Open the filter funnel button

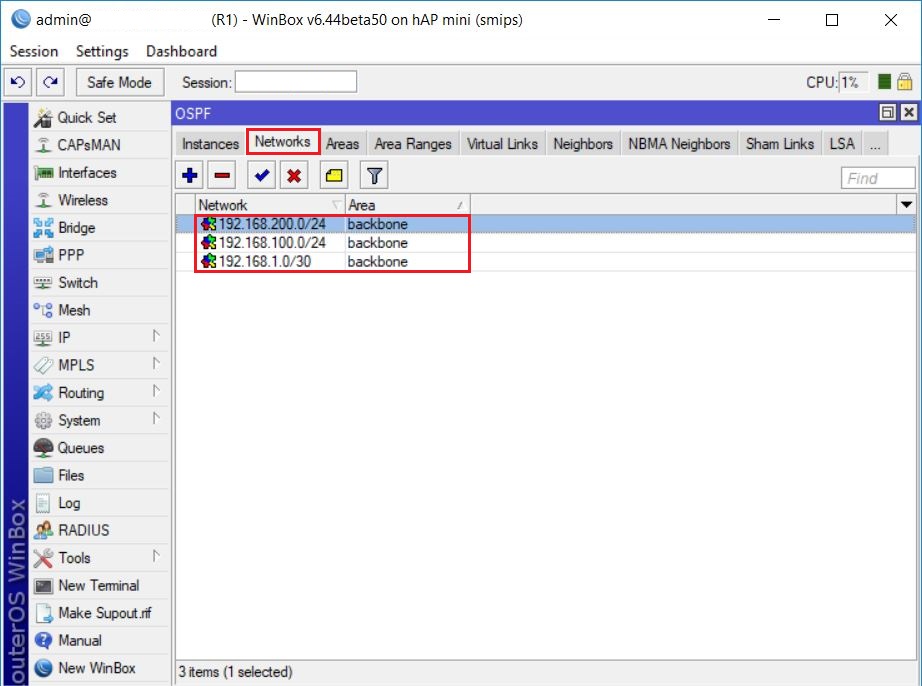click(374, 175)
